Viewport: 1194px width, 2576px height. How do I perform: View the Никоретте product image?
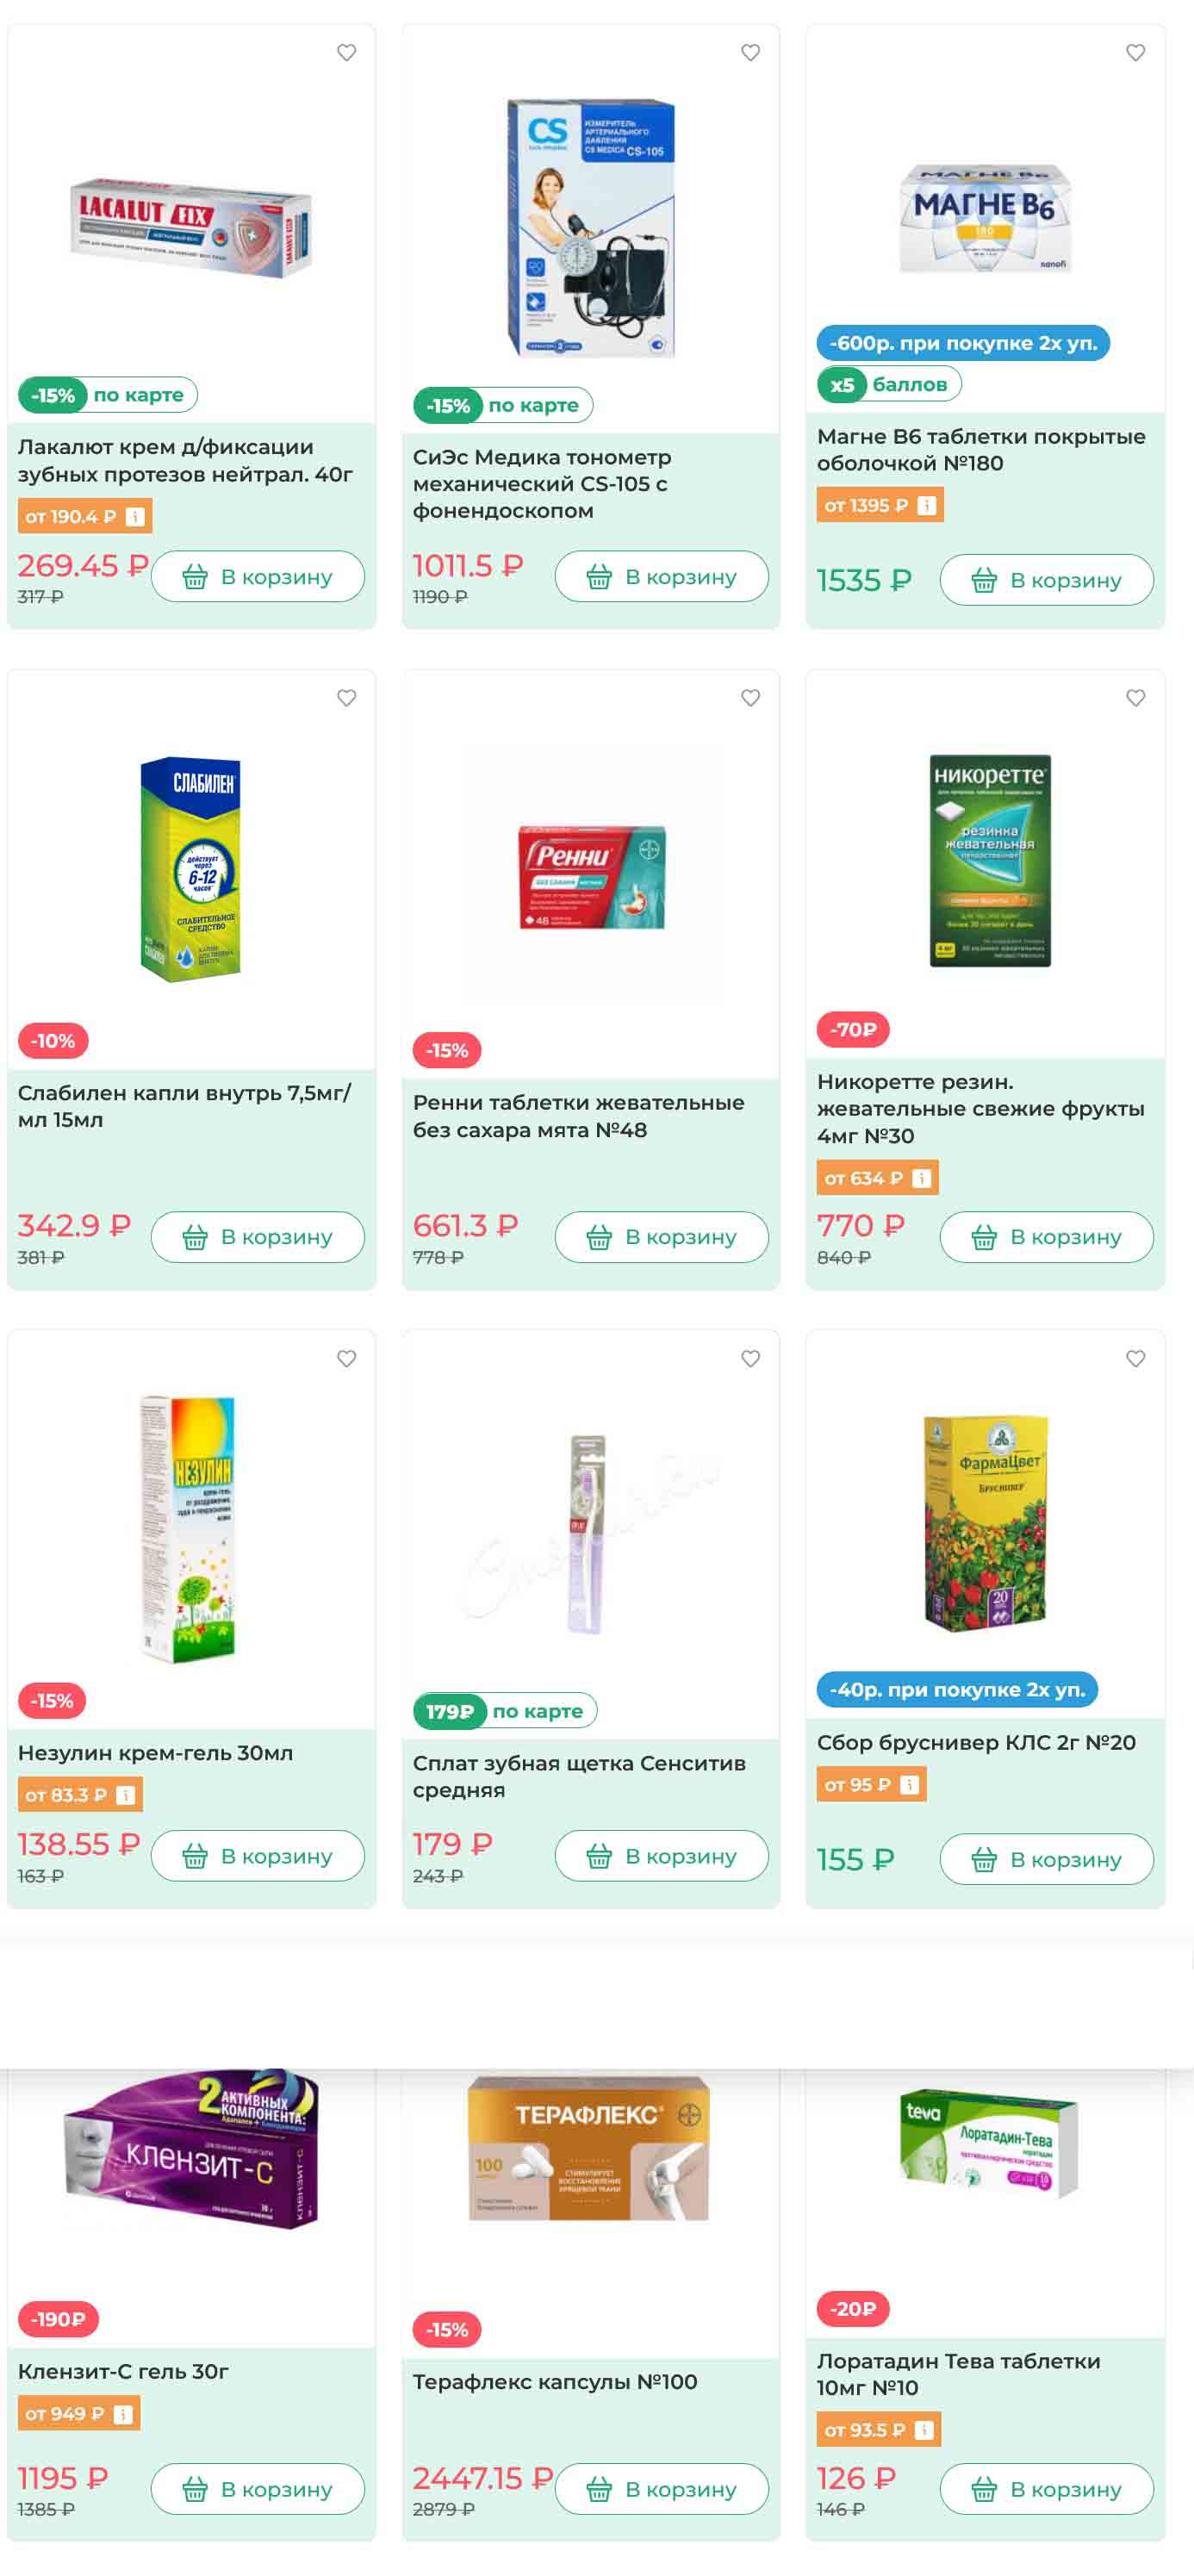(x=988, y=860)
